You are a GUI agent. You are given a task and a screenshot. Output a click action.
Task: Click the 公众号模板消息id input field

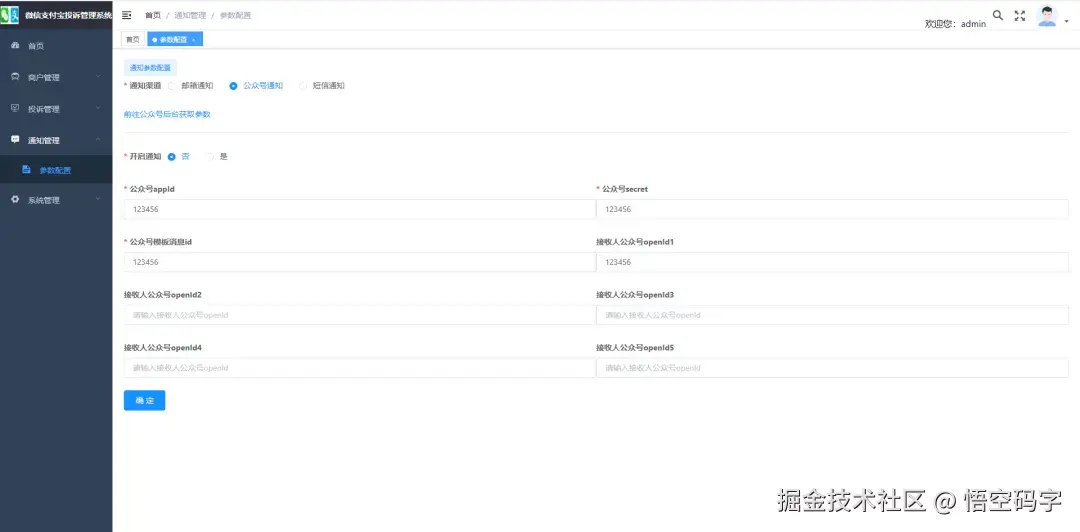click(360, 262)
